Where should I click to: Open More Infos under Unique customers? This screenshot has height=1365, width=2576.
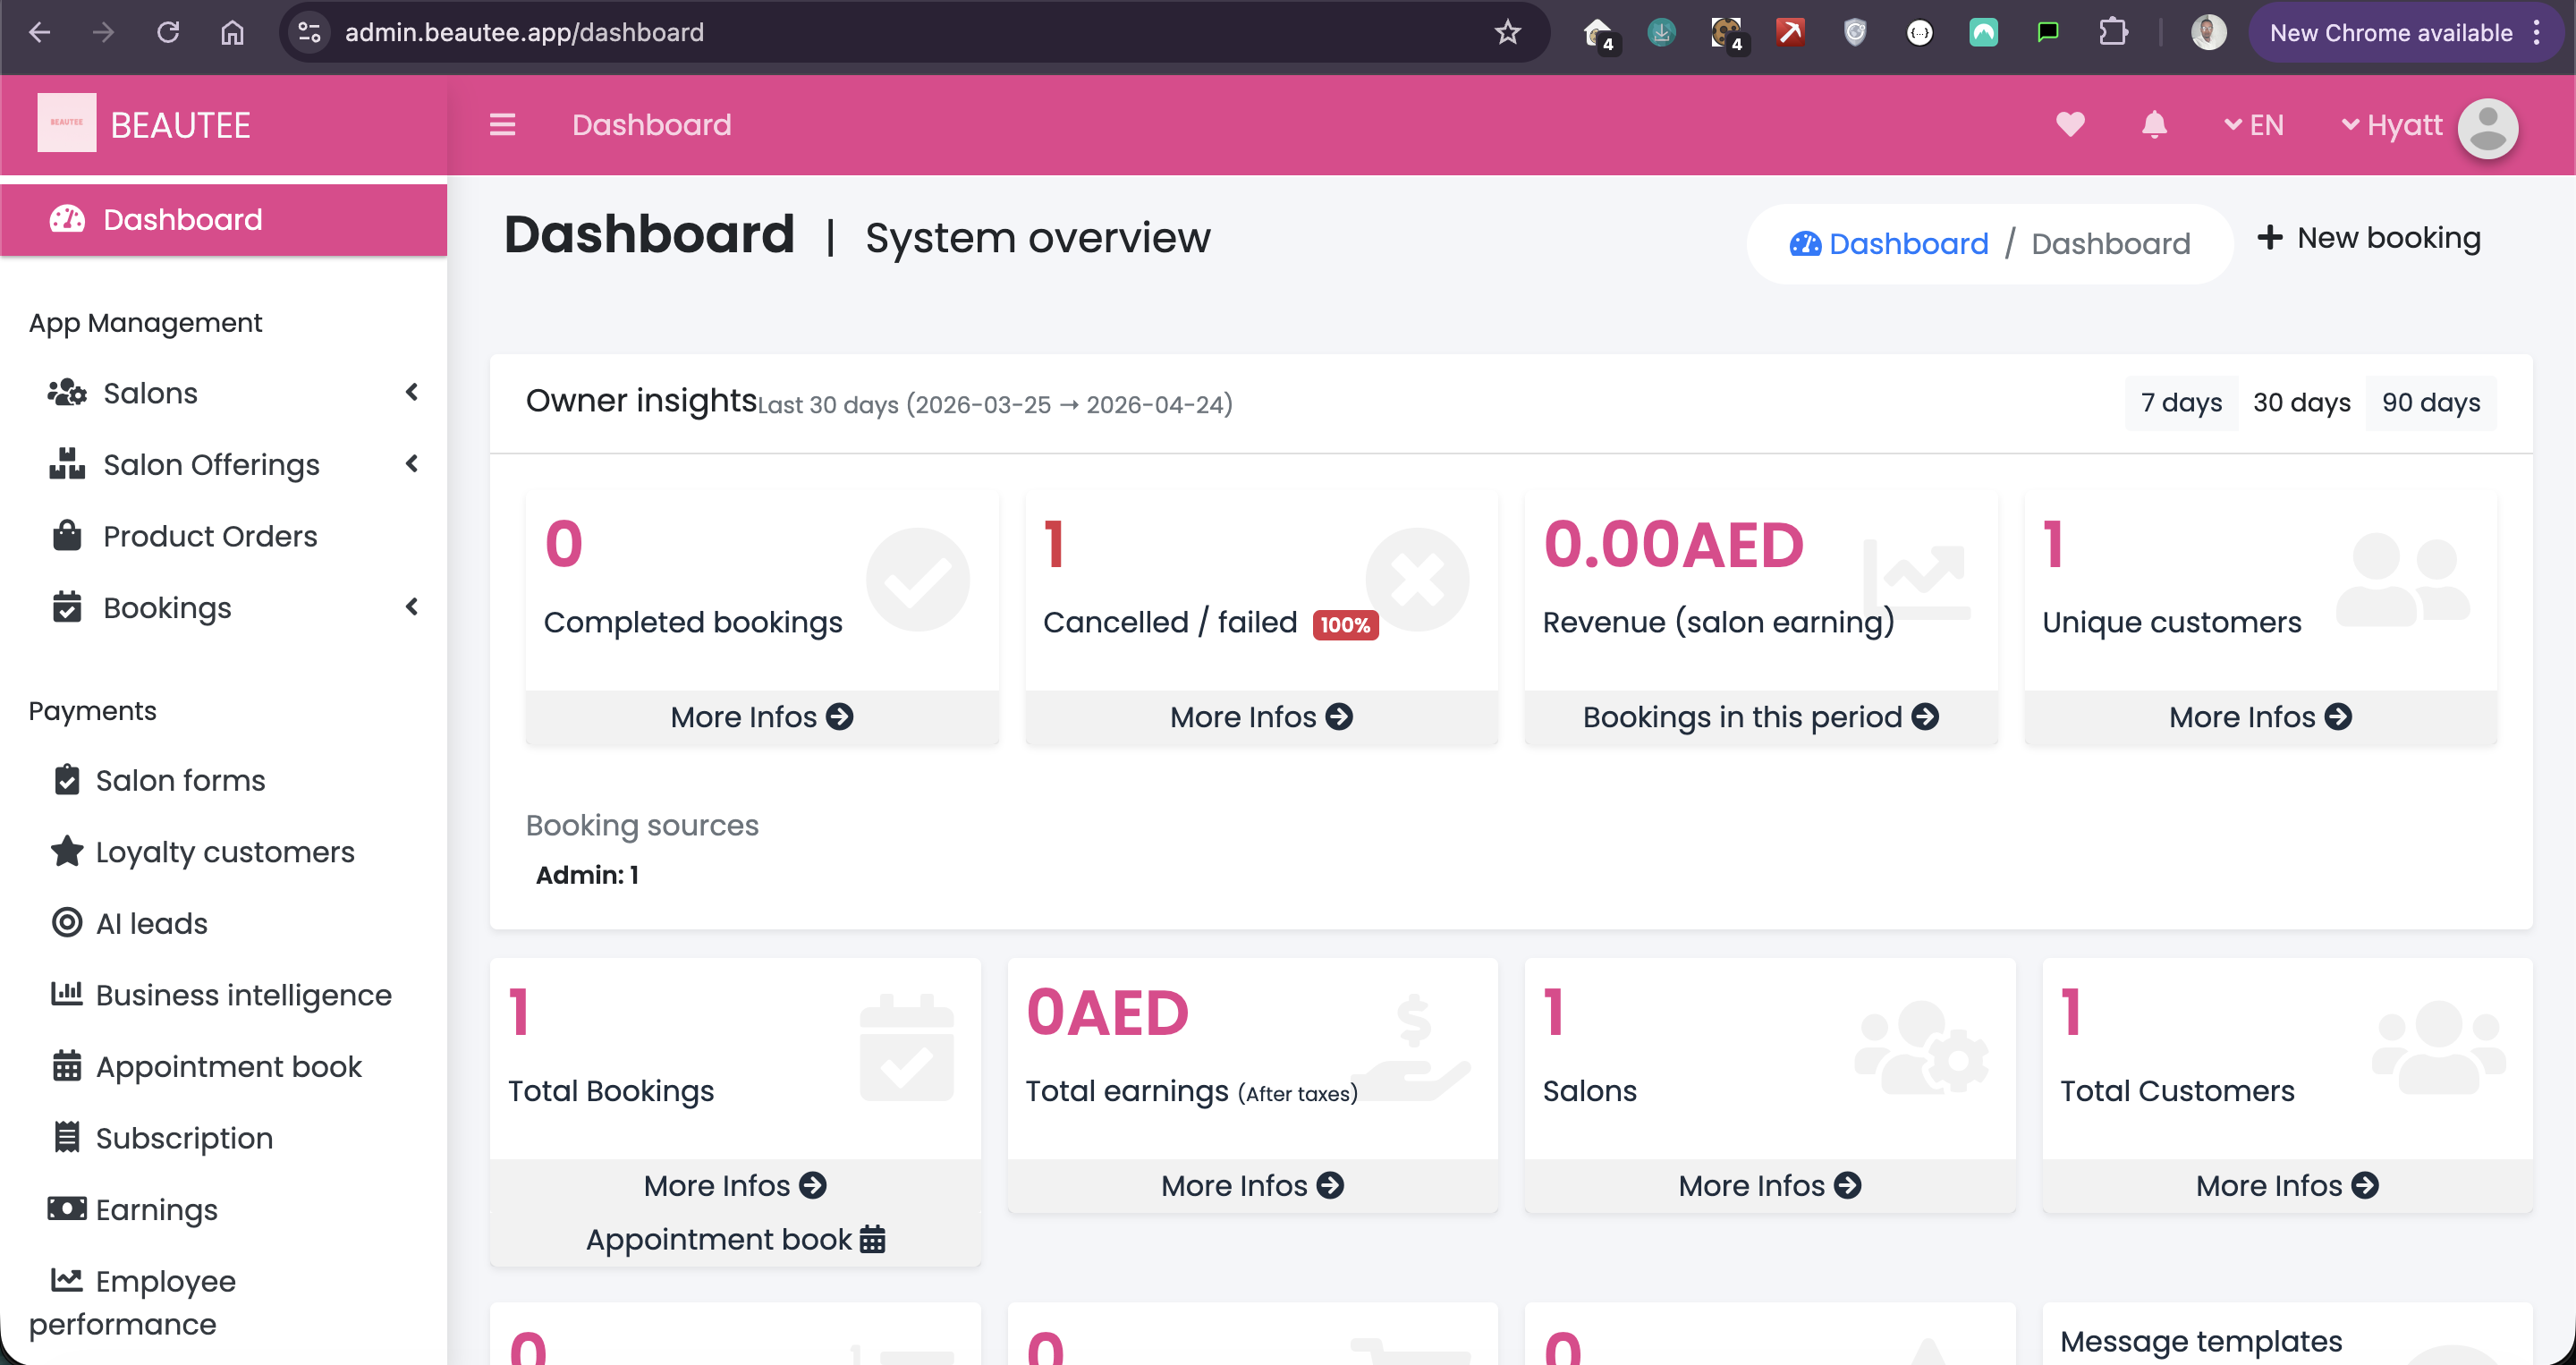[x=2260, y=717]
